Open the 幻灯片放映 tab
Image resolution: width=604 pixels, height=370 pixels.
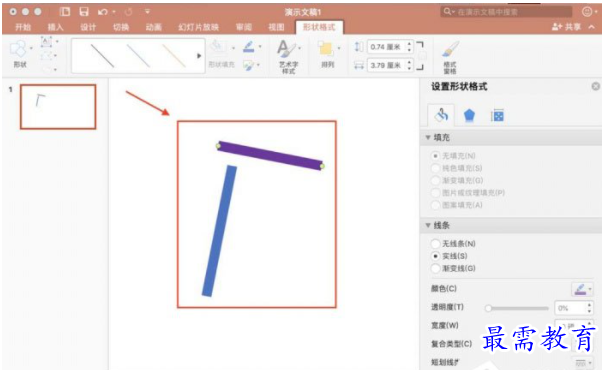198,27
